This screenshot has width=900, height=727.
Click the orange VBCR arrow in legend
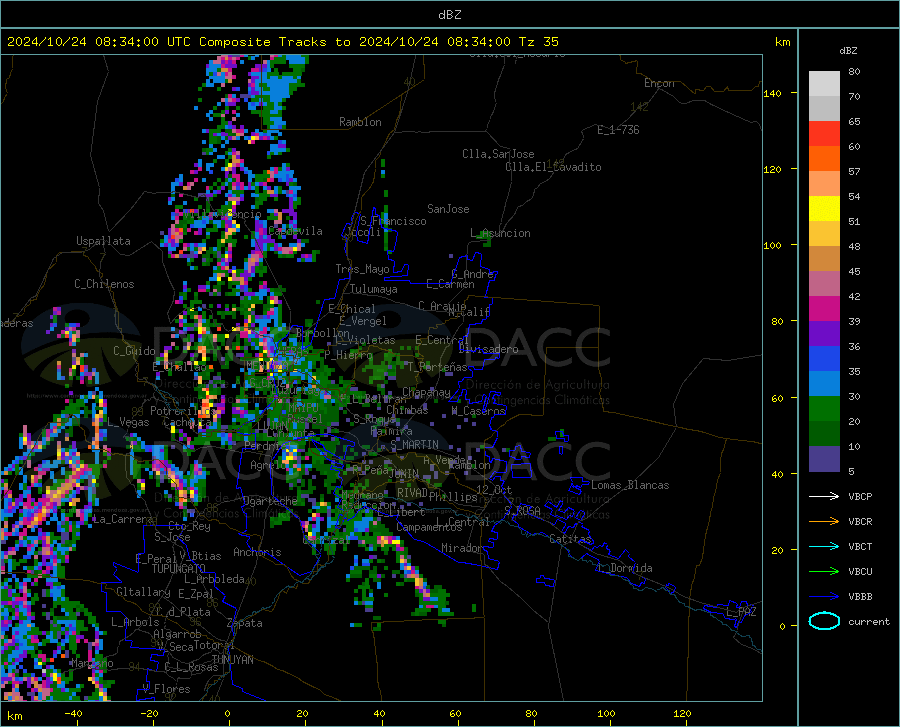coord(824,522)
